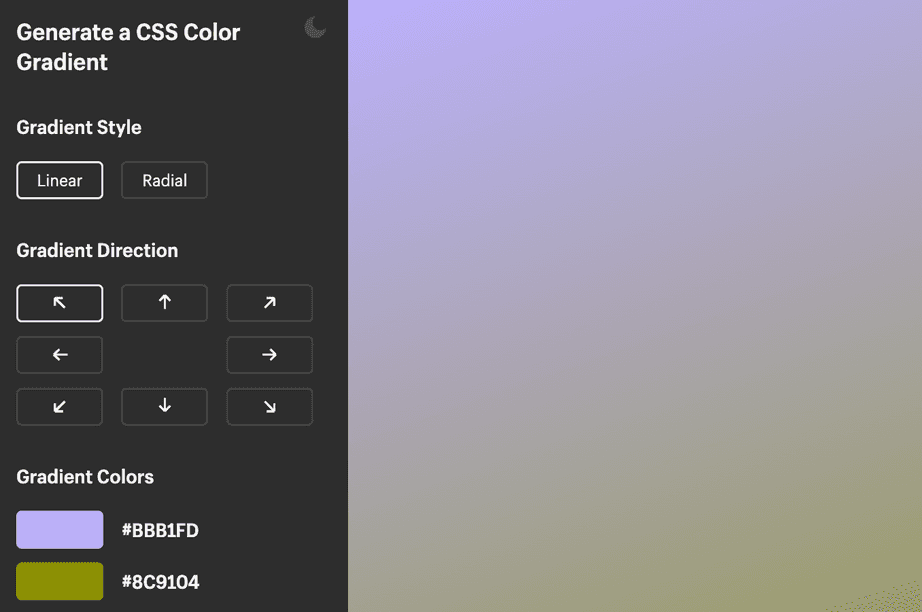
Task: Click the Gradient Direction section heading
Action: coord(97,250)
